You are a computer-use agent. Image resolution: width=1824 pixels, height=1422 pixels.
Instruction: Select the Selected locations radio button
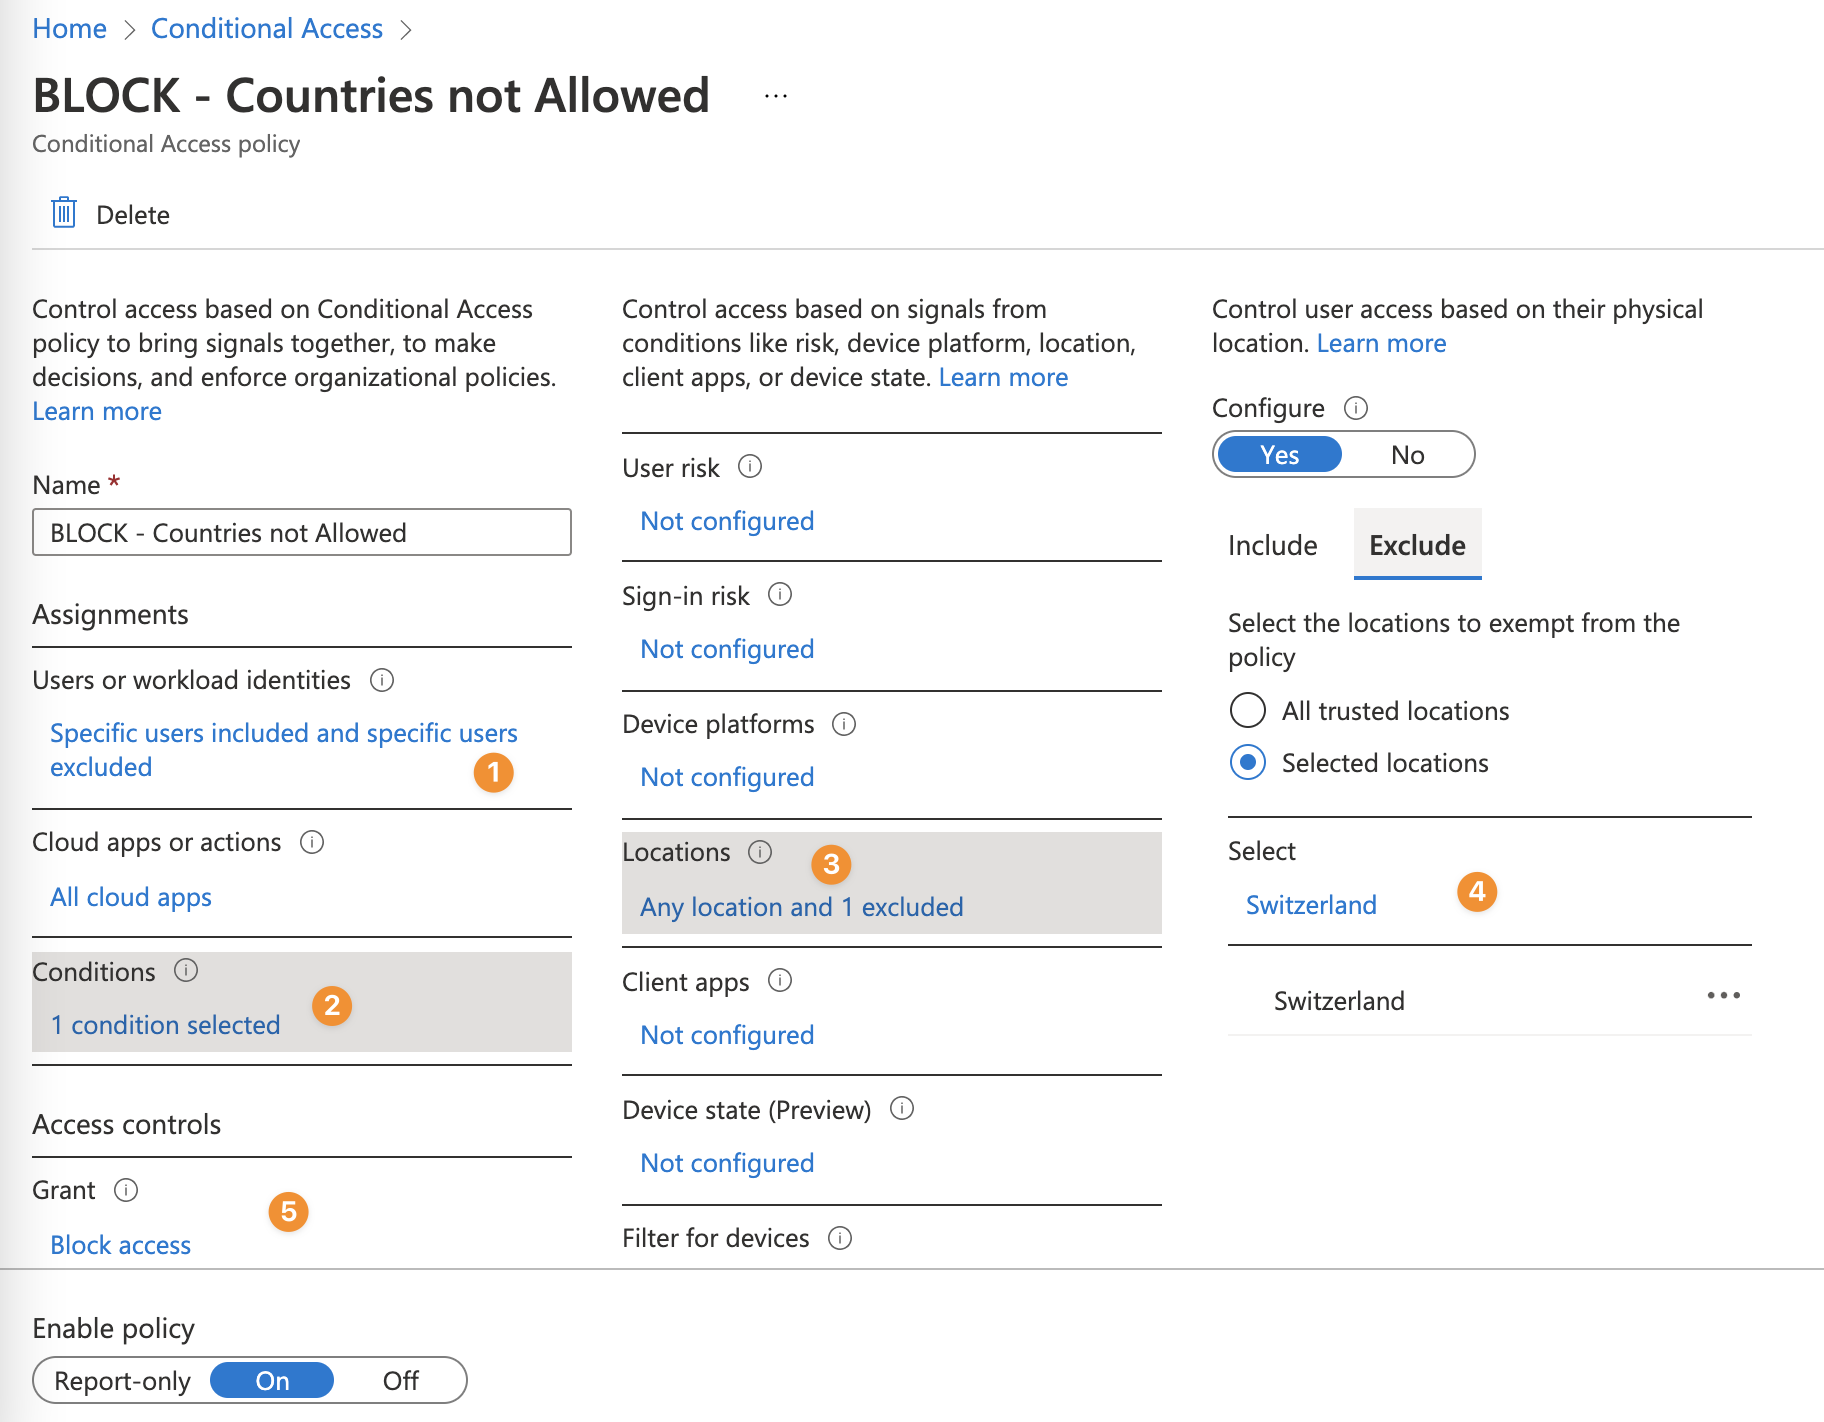click(x=1248, y=763)
